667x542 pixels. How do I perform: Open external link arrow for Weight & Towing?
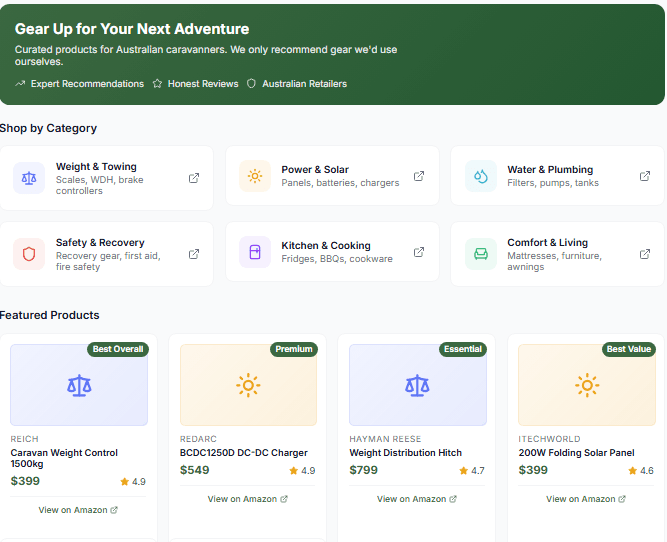tap(194, 178)
